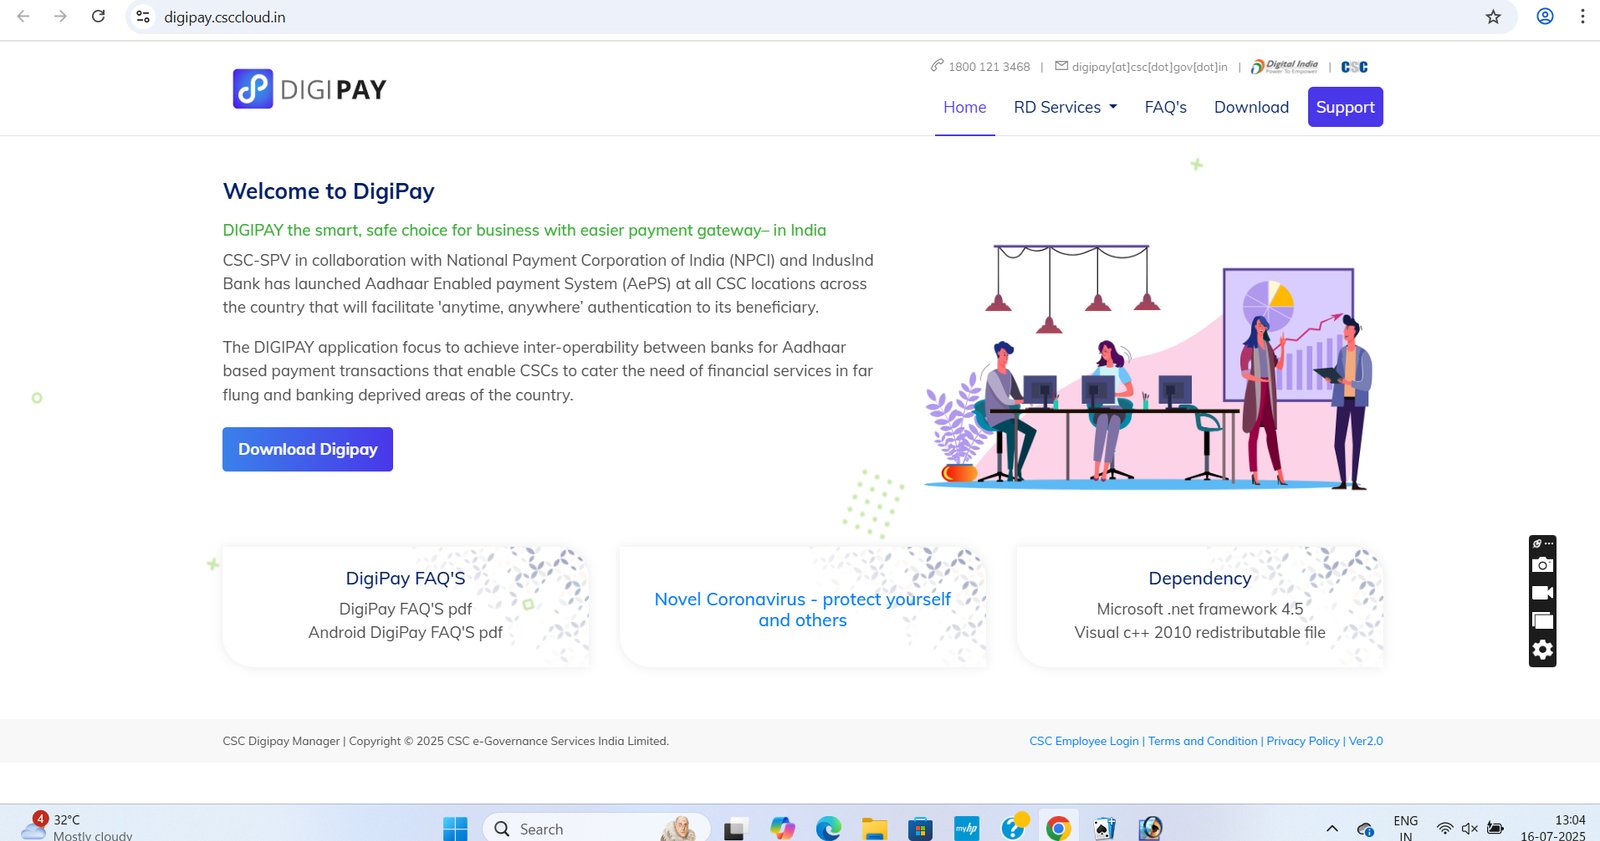Open the CSC Employee Login link
The width and height of the screenshot is (1600, 841).
[x=1084, y=741]
